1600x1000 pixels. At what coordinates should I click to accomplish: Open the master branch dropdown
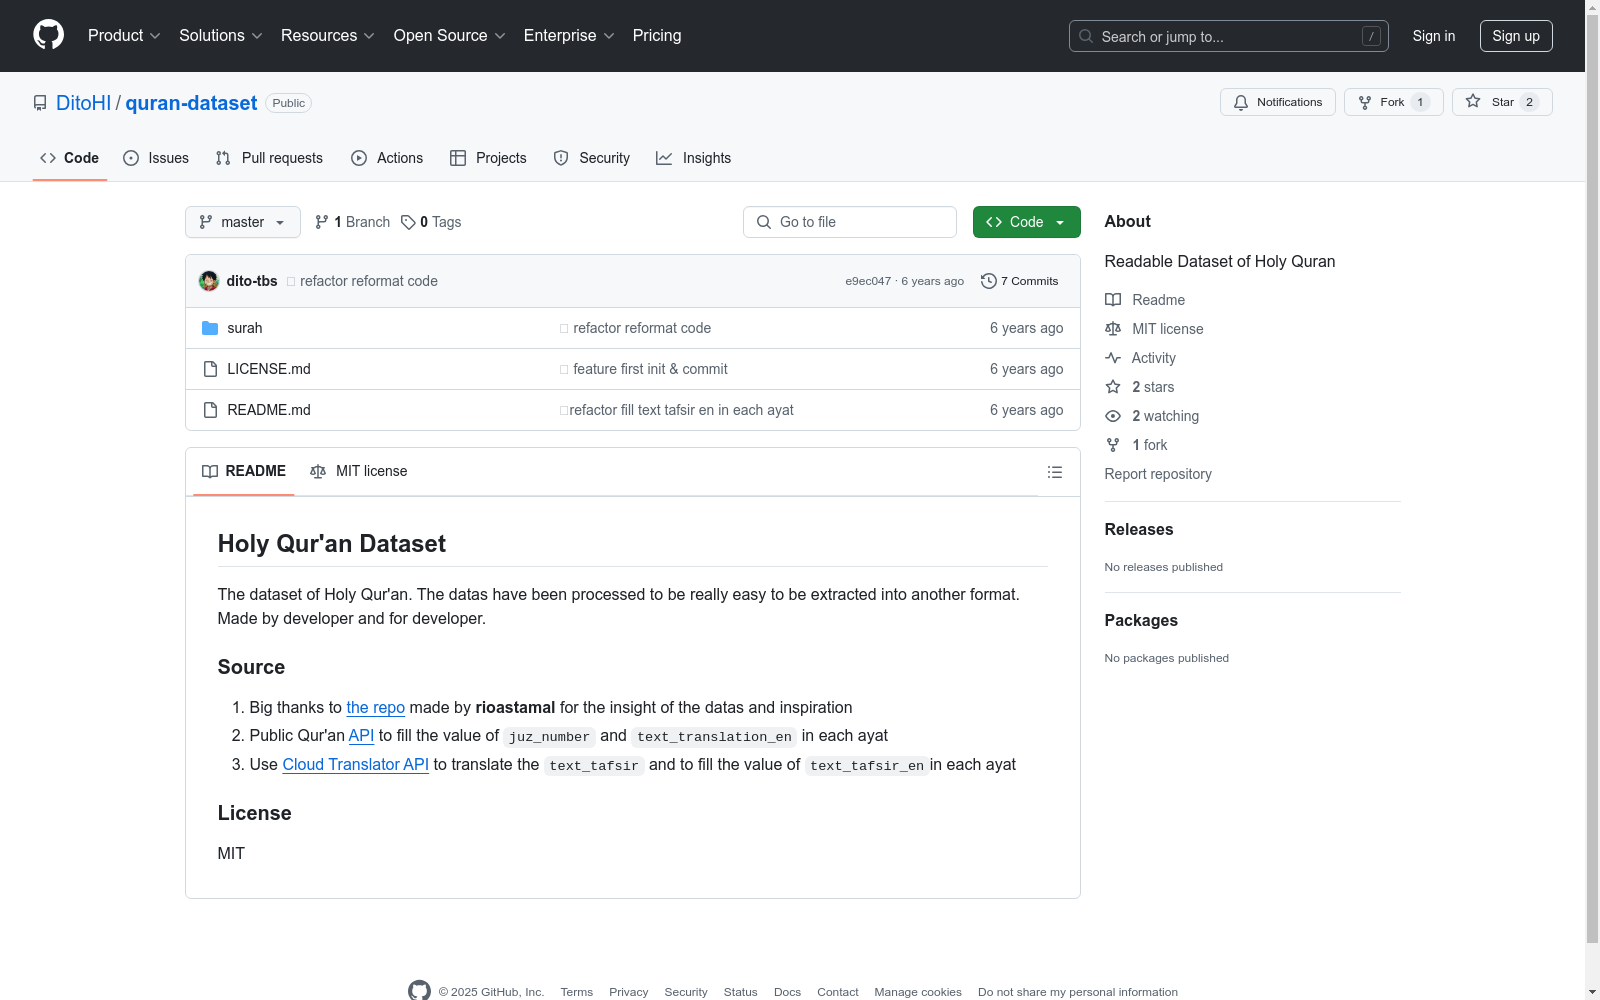point(243,222)
